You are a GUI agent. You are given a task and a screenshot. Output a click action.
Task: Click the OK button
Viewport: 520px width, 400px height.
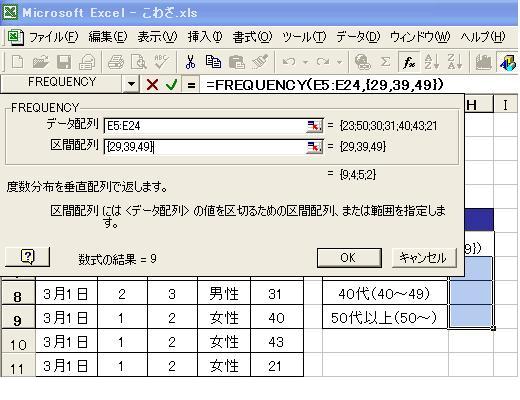pyautogui.click(x=349, y=258)
